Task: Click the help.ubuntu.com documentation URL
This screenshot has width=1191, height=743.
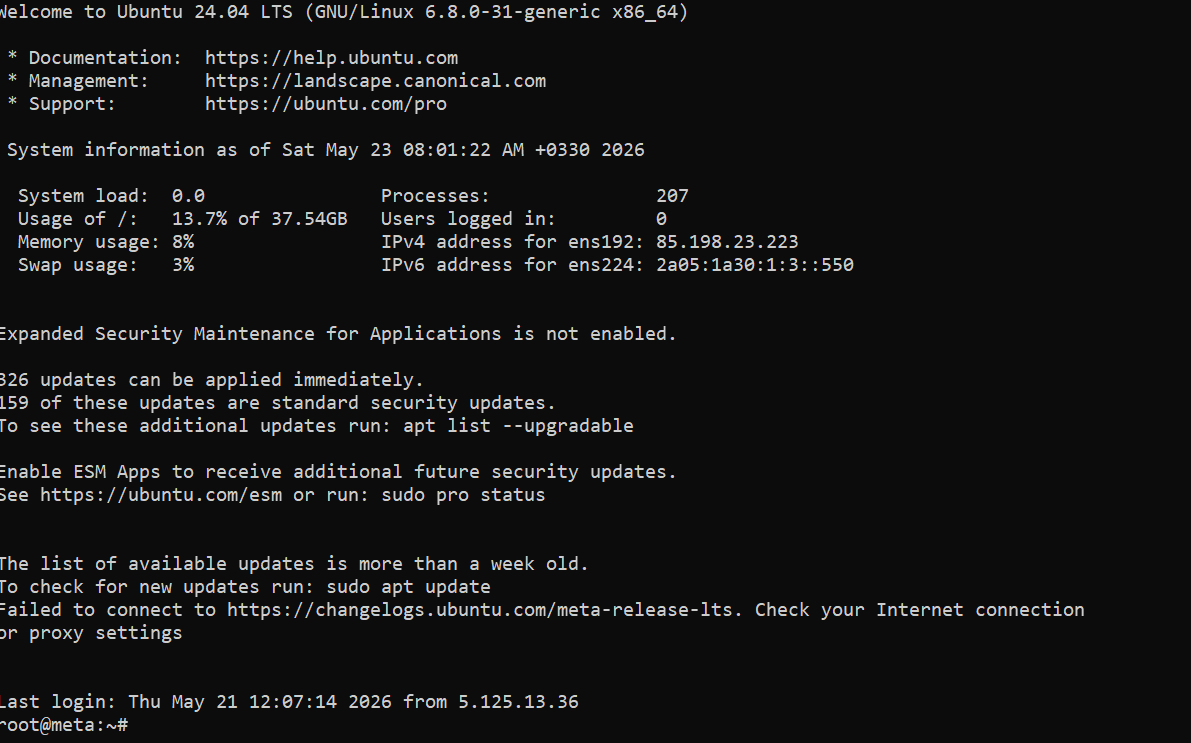Action: 331,58
